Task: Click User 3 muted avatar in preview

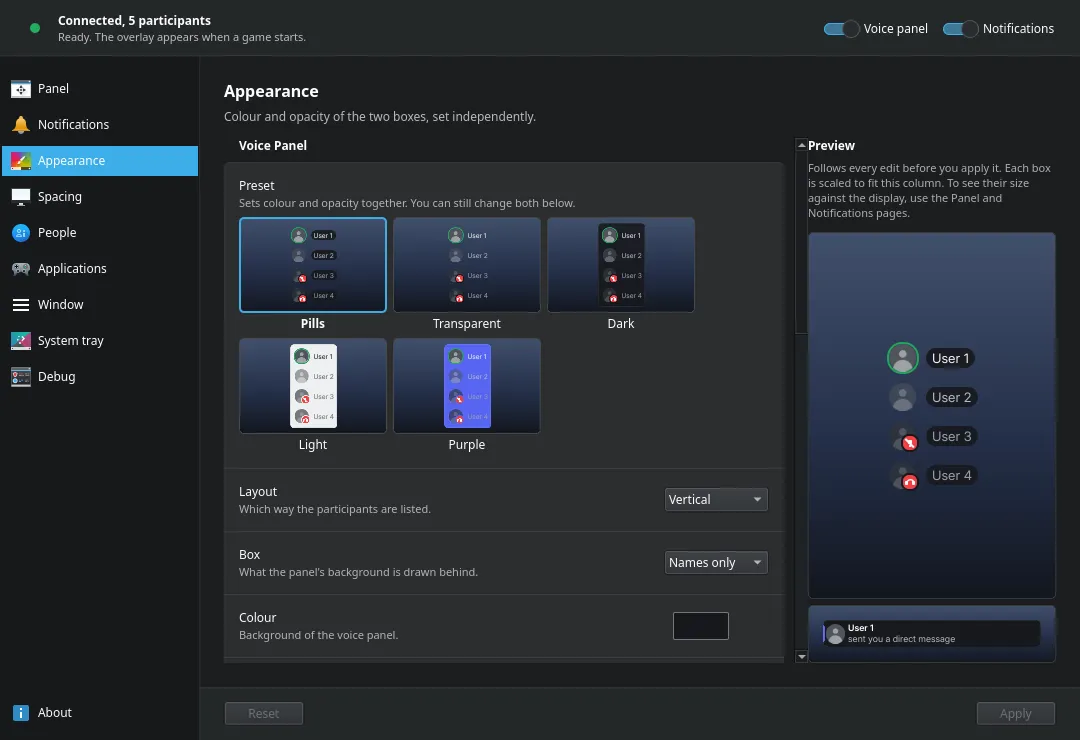Action: click(904, 438)
